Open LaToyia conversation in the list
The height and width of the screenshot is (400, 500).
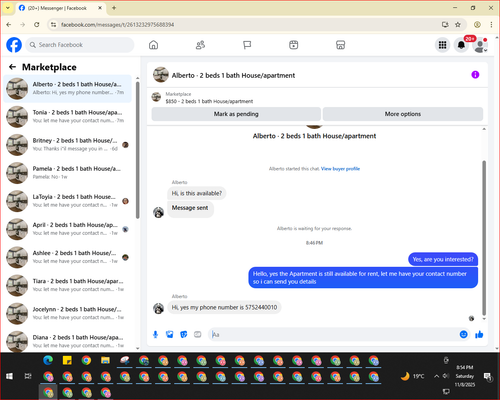tap(68, 201)
